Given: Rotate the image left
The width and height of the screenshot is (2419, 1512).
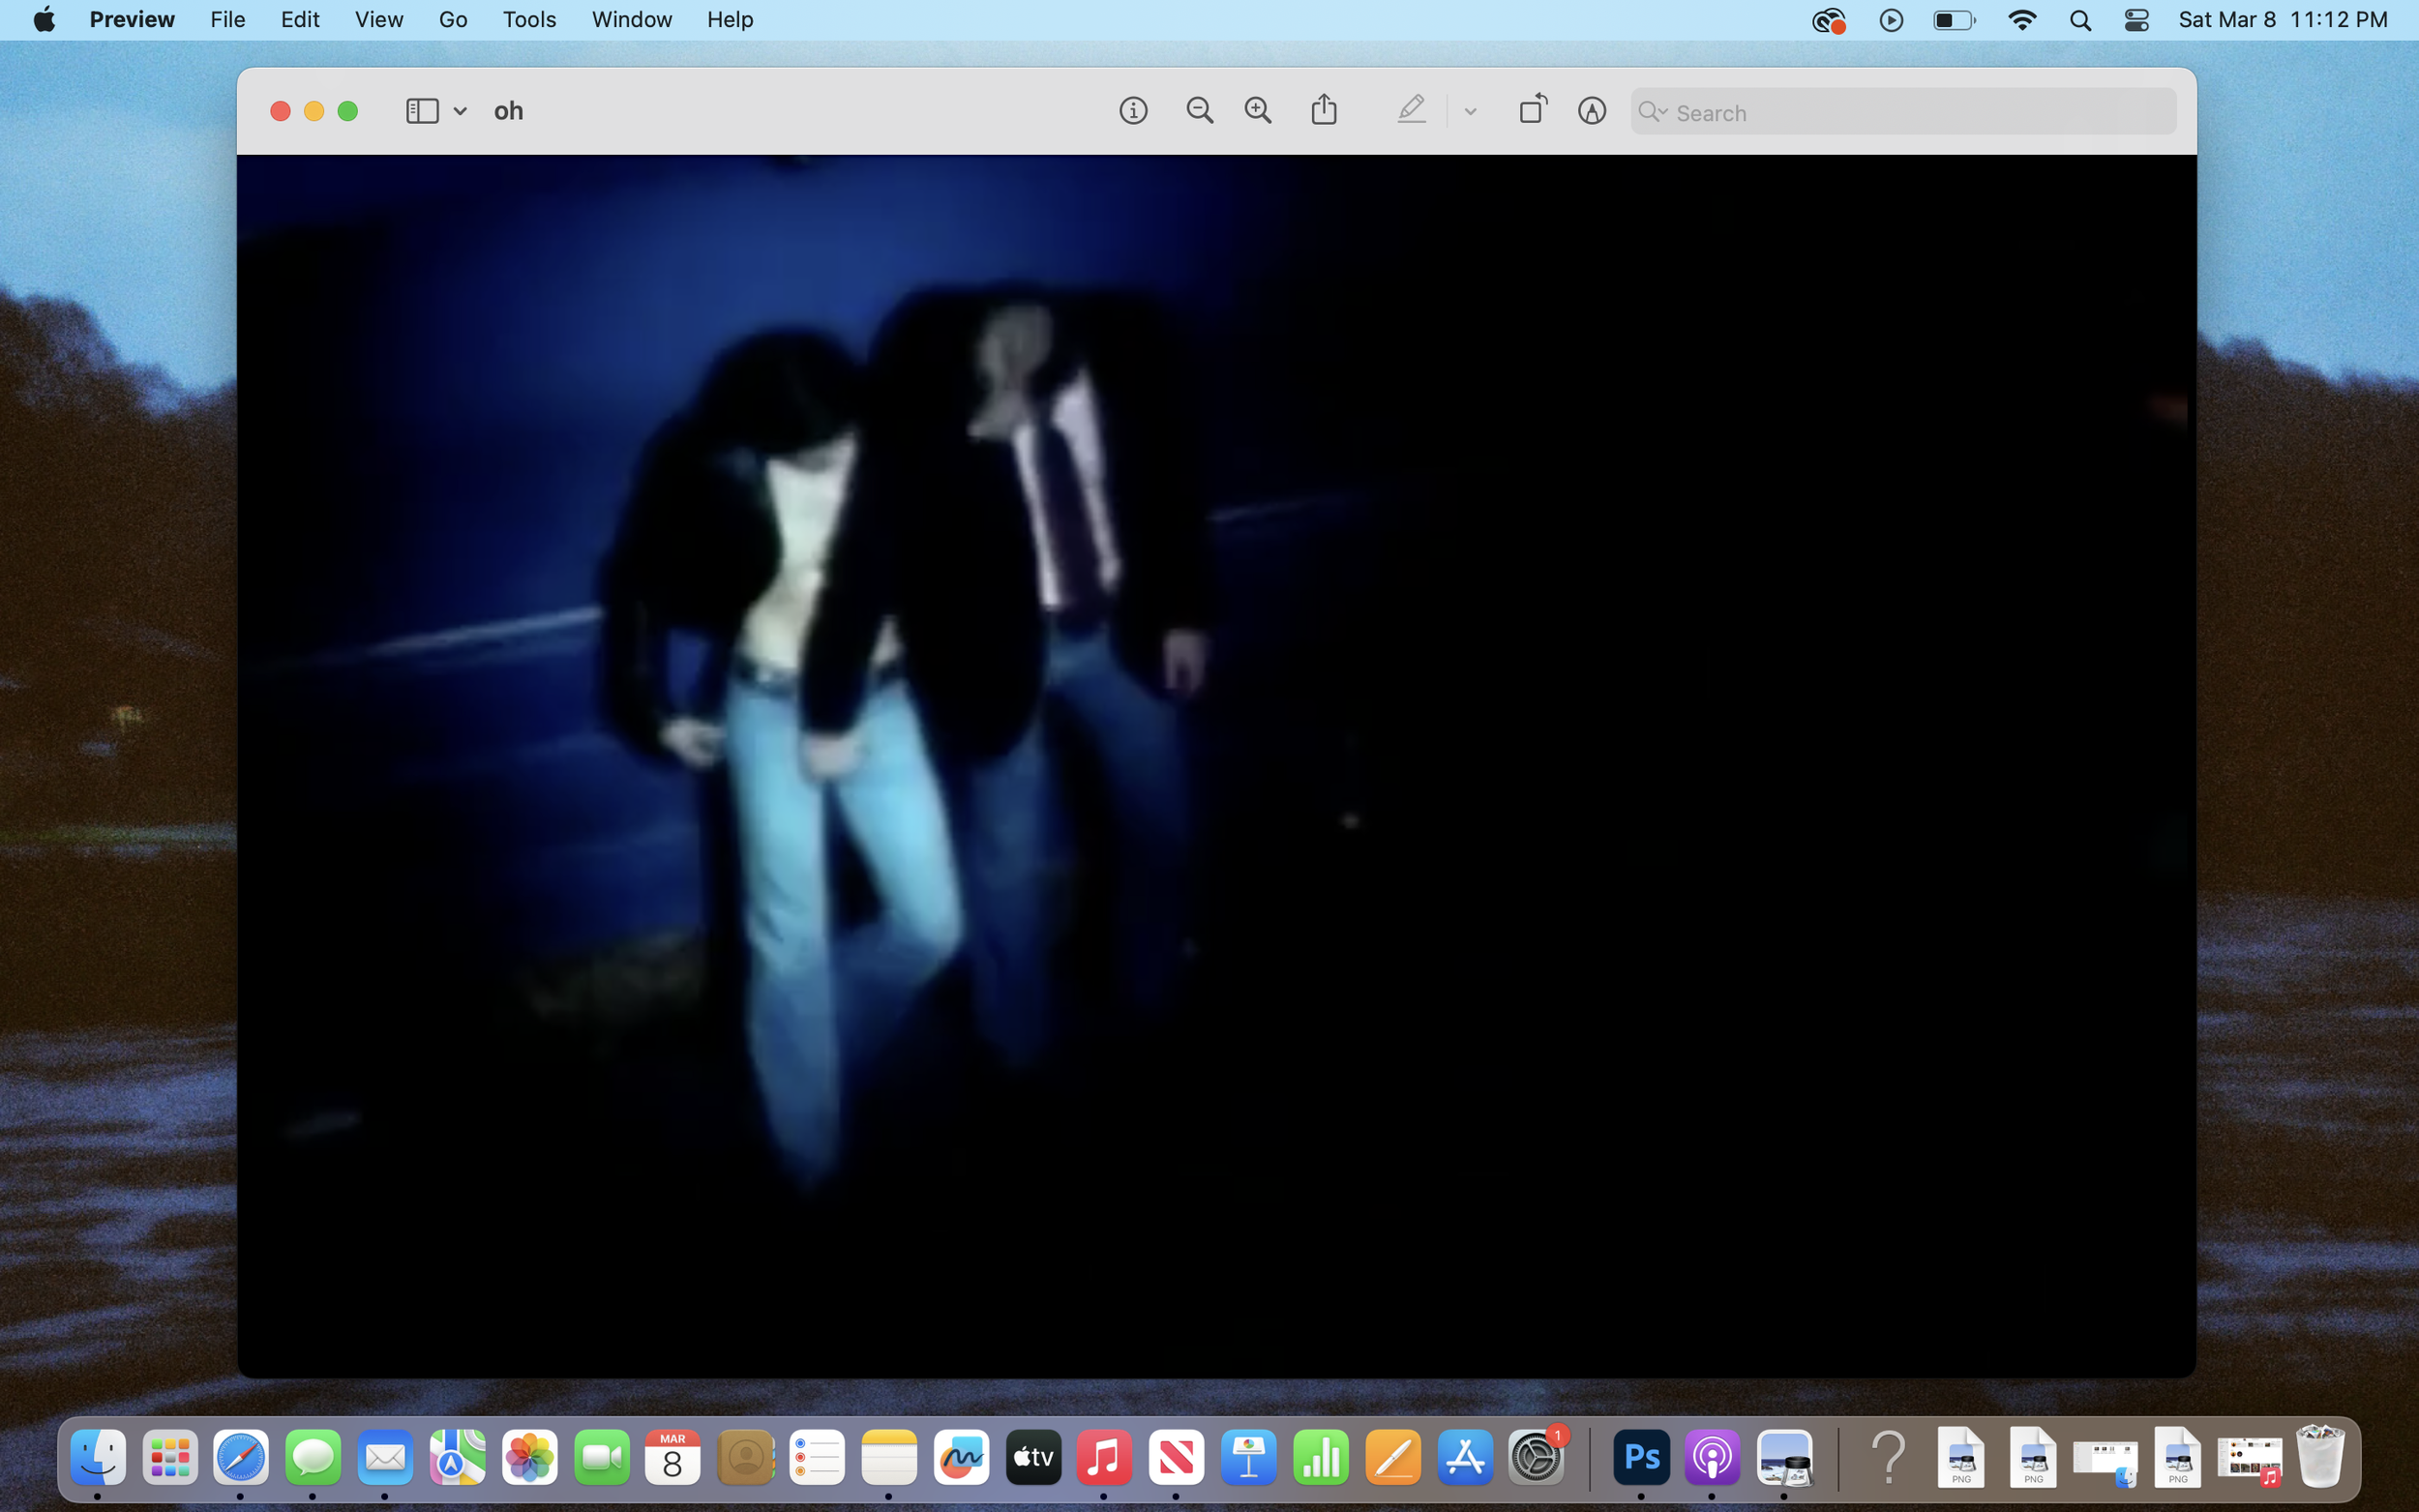Looking at the screenshot, I should [1533, 109].
